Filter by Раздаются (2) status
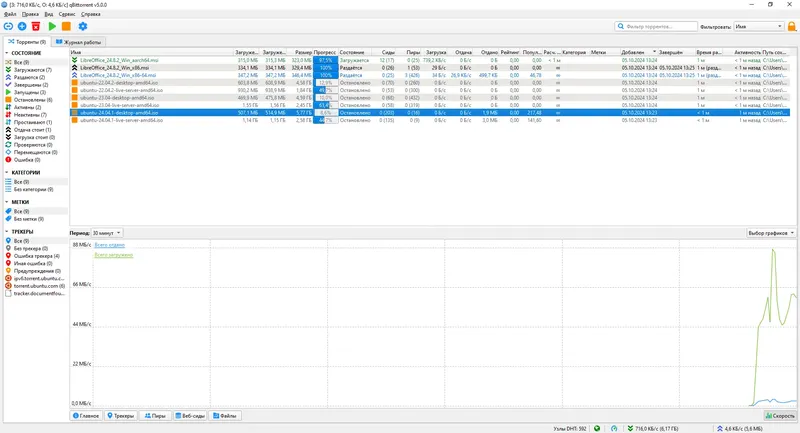Image resolution: width=800 pixels, height=433 pixels. pos(29,78)
